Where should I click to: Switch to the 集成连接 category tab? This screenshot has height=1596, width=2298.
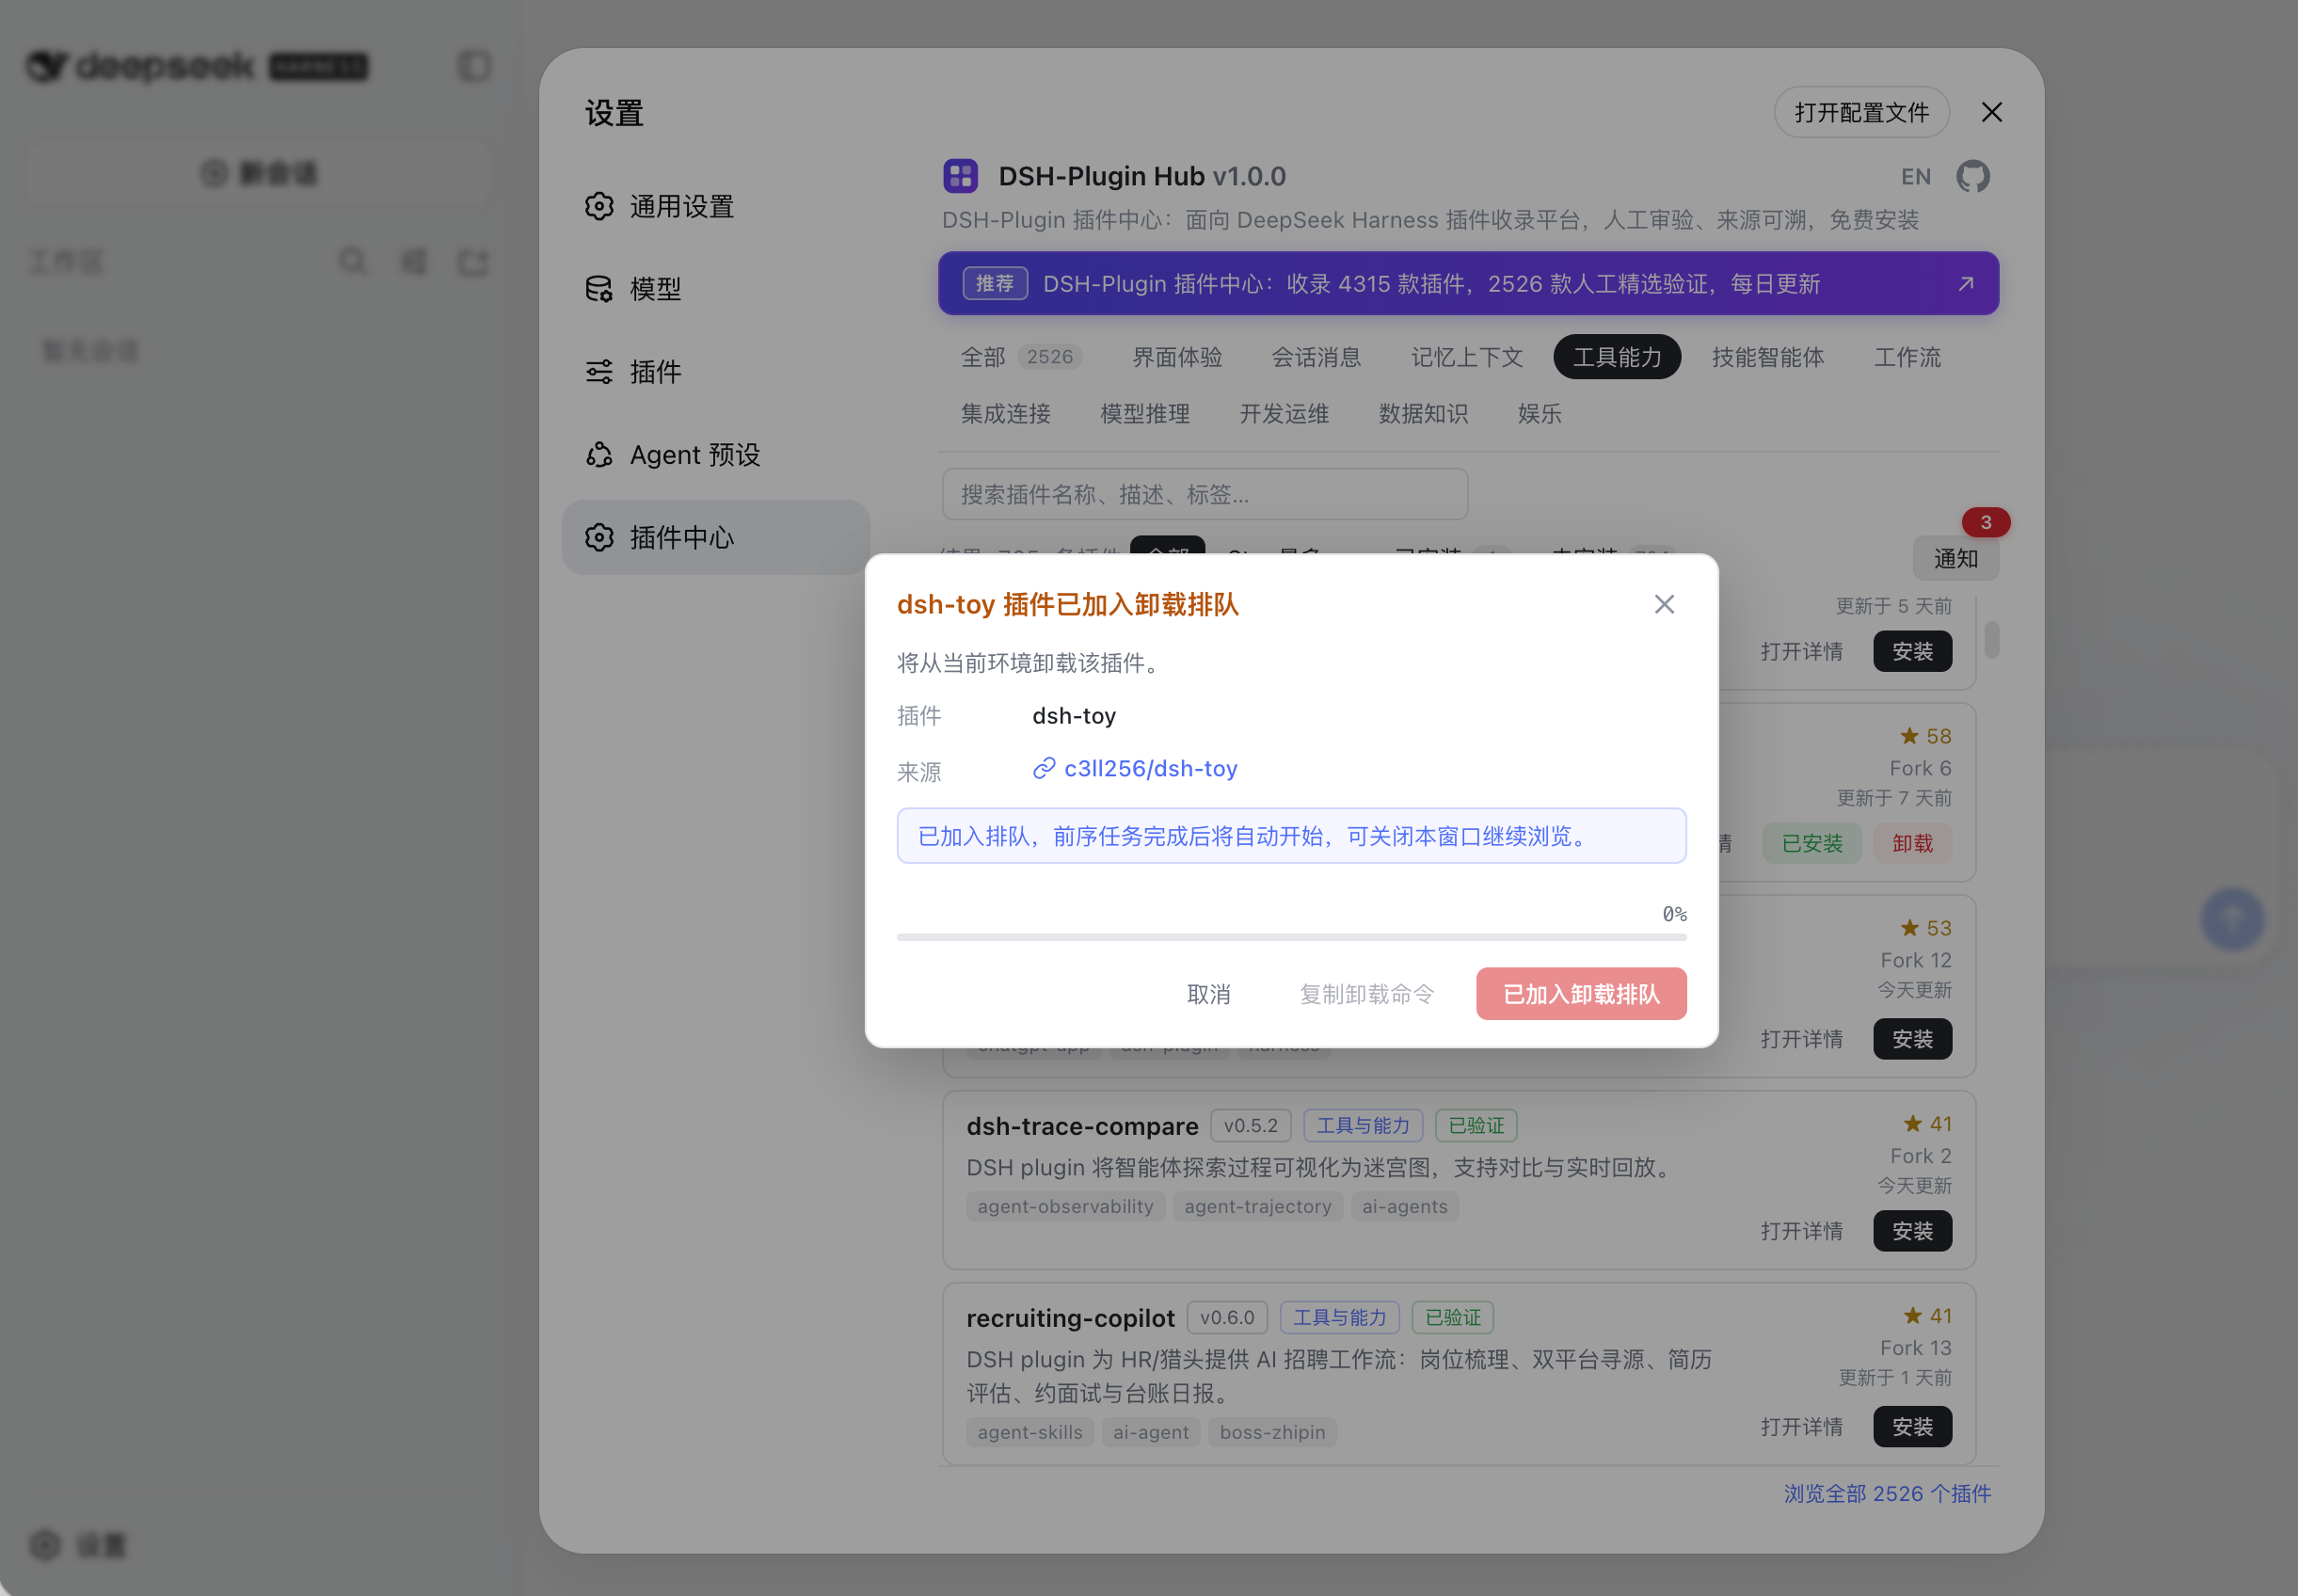(1005, 414)
